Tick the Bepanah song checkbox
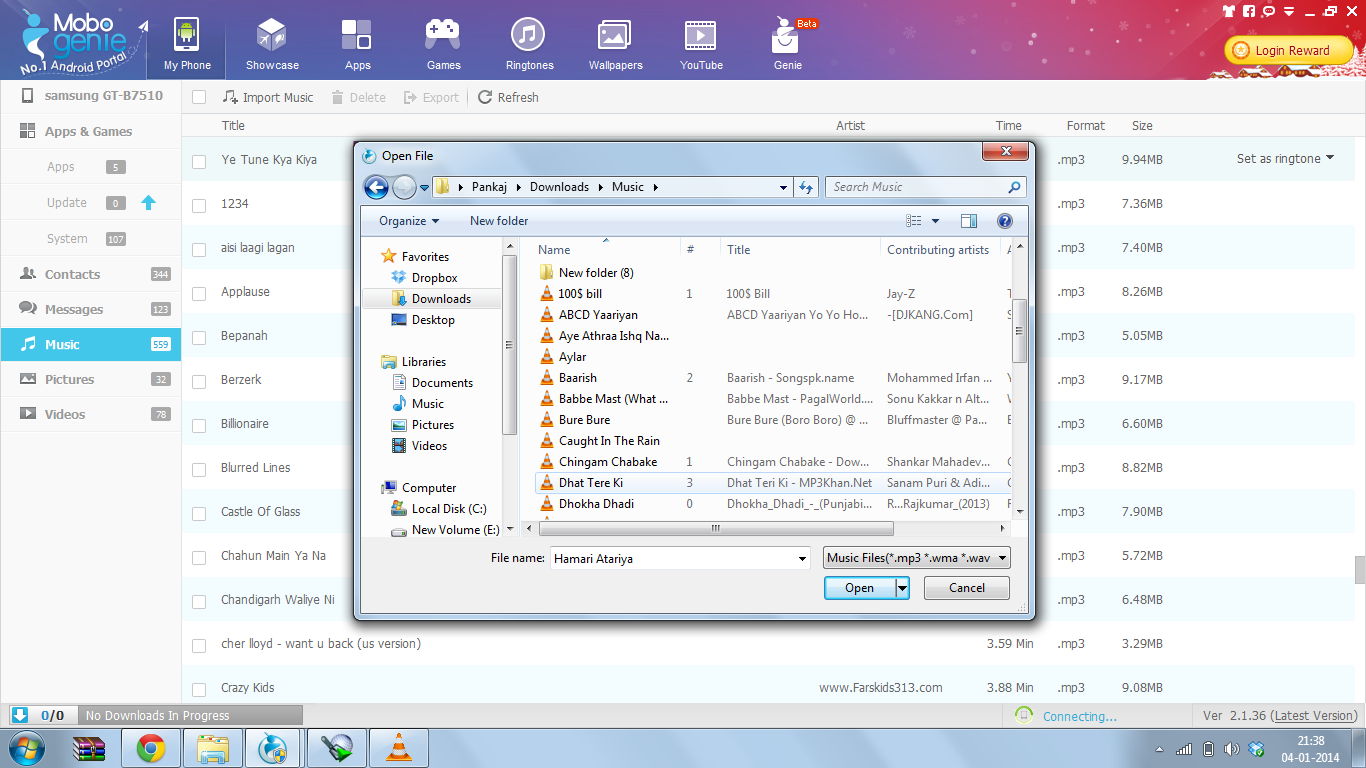The image size is (1366, 768). [x=199, y=337]
